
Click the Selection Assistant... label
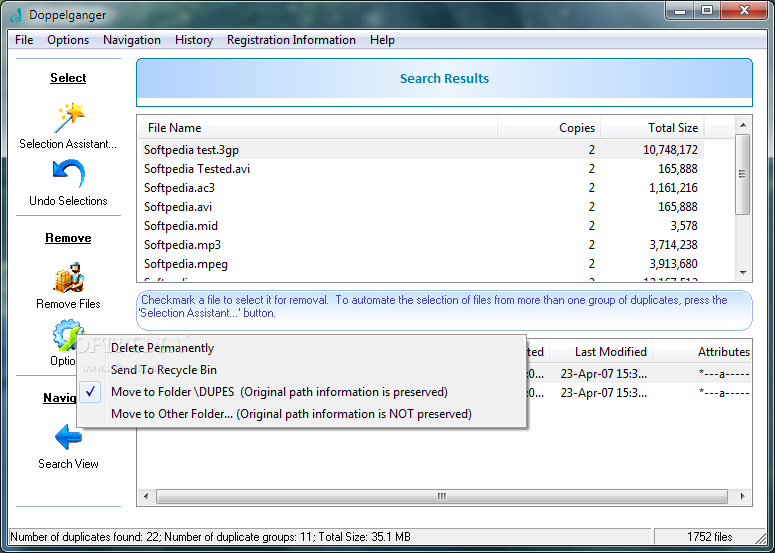[68, 144]
